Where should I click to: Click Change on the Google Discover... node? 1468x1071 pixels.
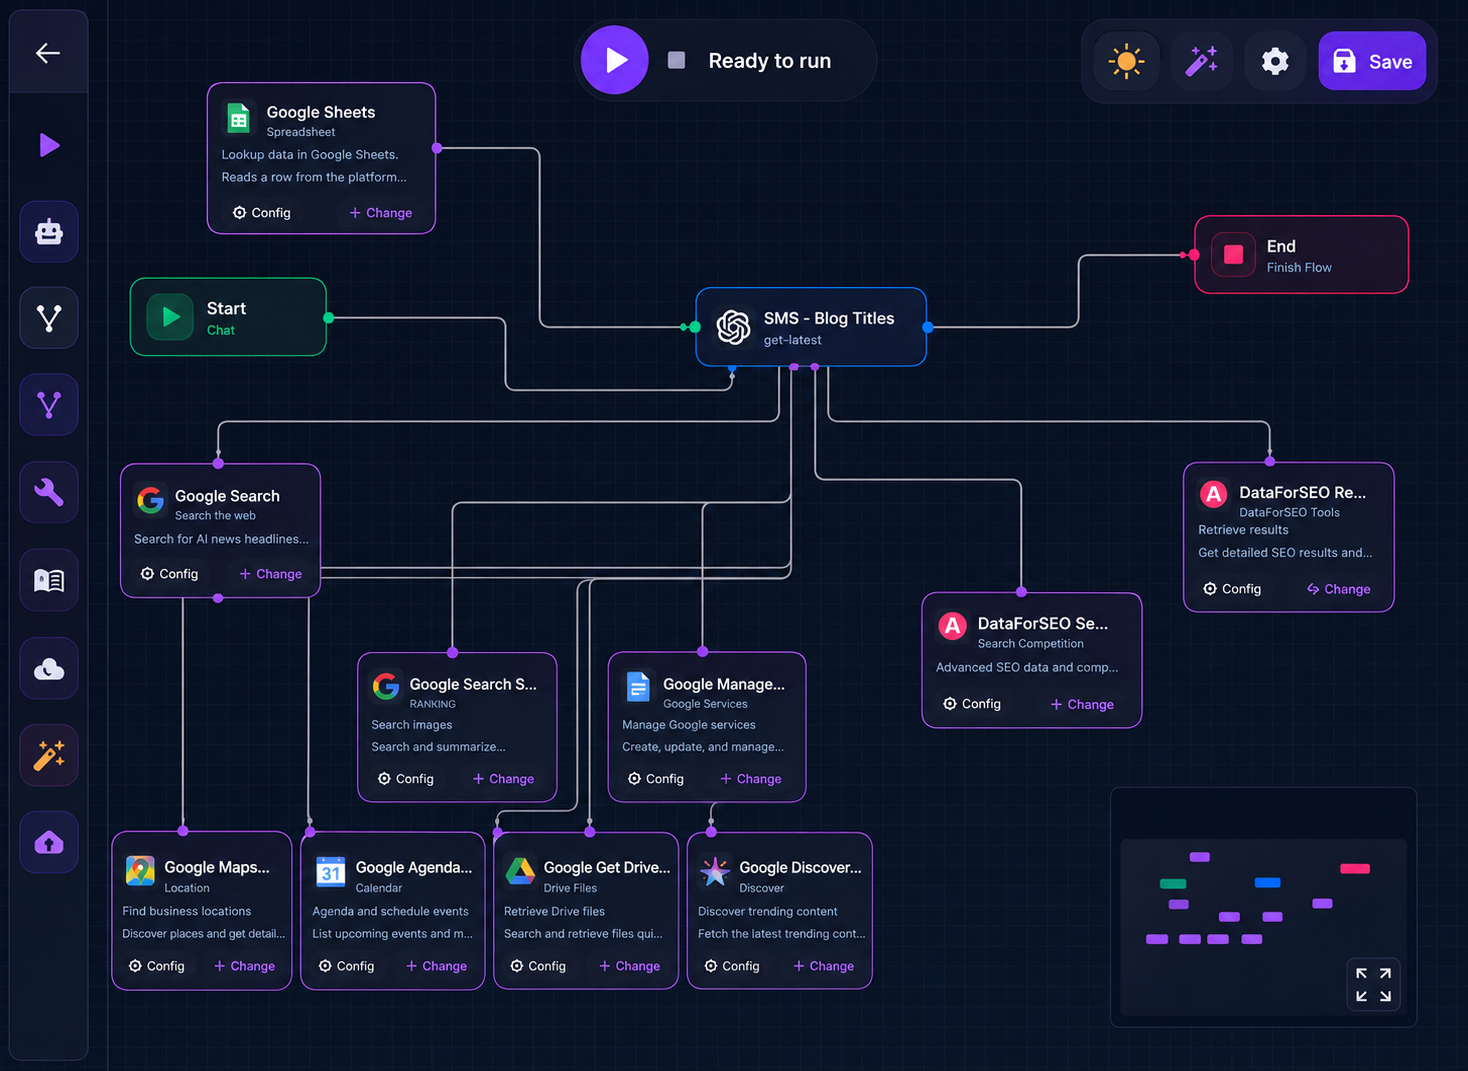pos(824,966)
